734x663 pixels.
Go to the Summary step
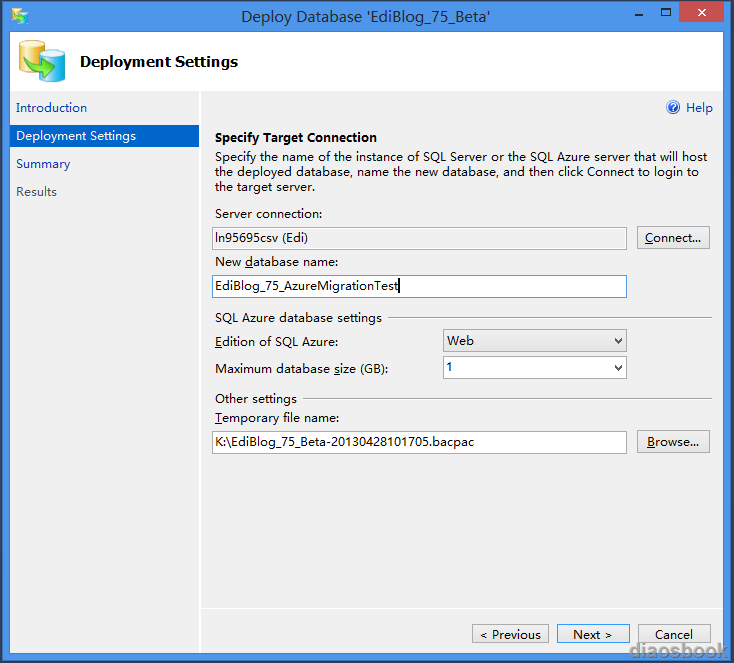point(43,164)
